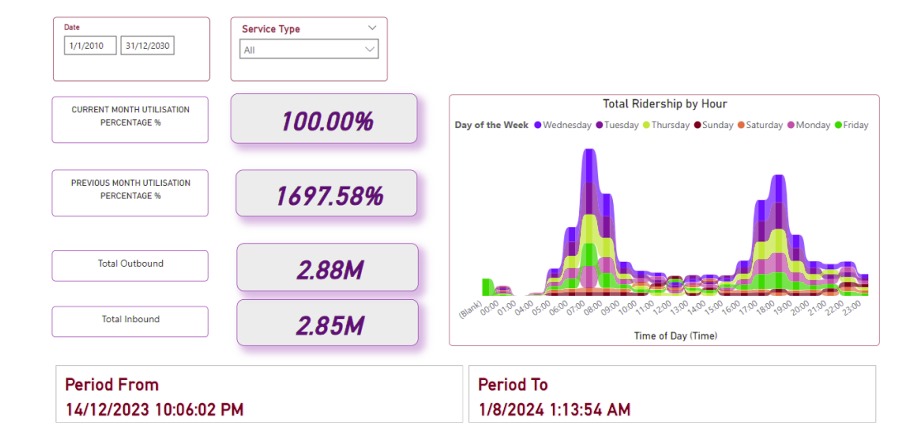Screen dimensions: 904x442
Task: Click the Wednesday legend color dot
Action: 537,125
